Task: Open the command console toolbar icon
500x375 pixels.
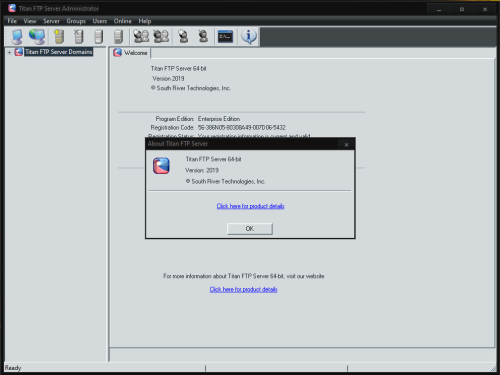Action: coord(225,36)
